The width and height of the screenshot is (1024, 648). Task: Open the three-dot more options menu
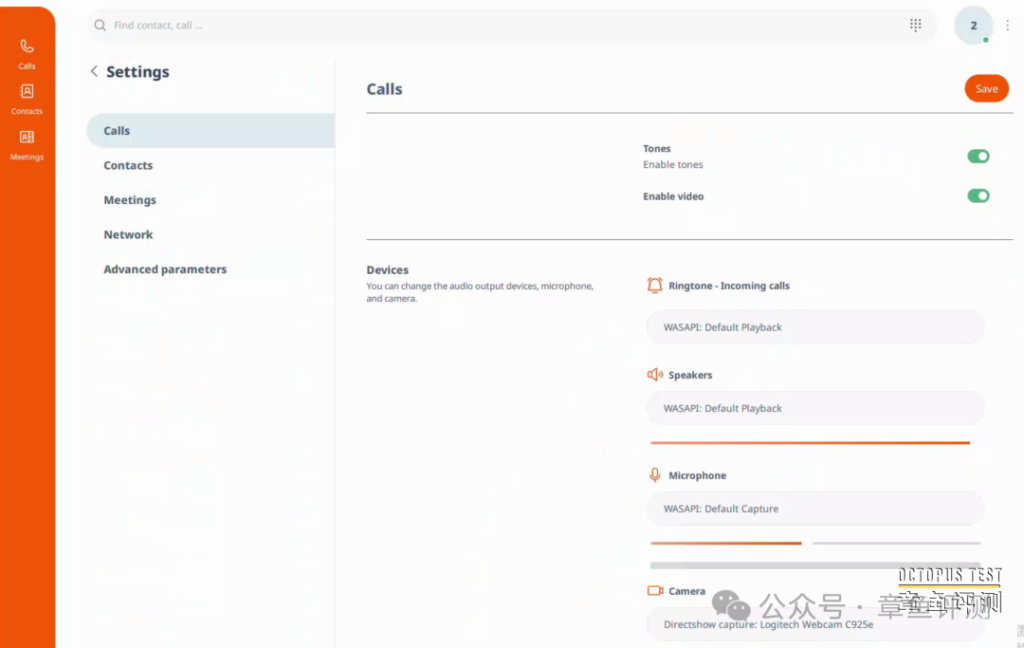tap(1007, 26)
